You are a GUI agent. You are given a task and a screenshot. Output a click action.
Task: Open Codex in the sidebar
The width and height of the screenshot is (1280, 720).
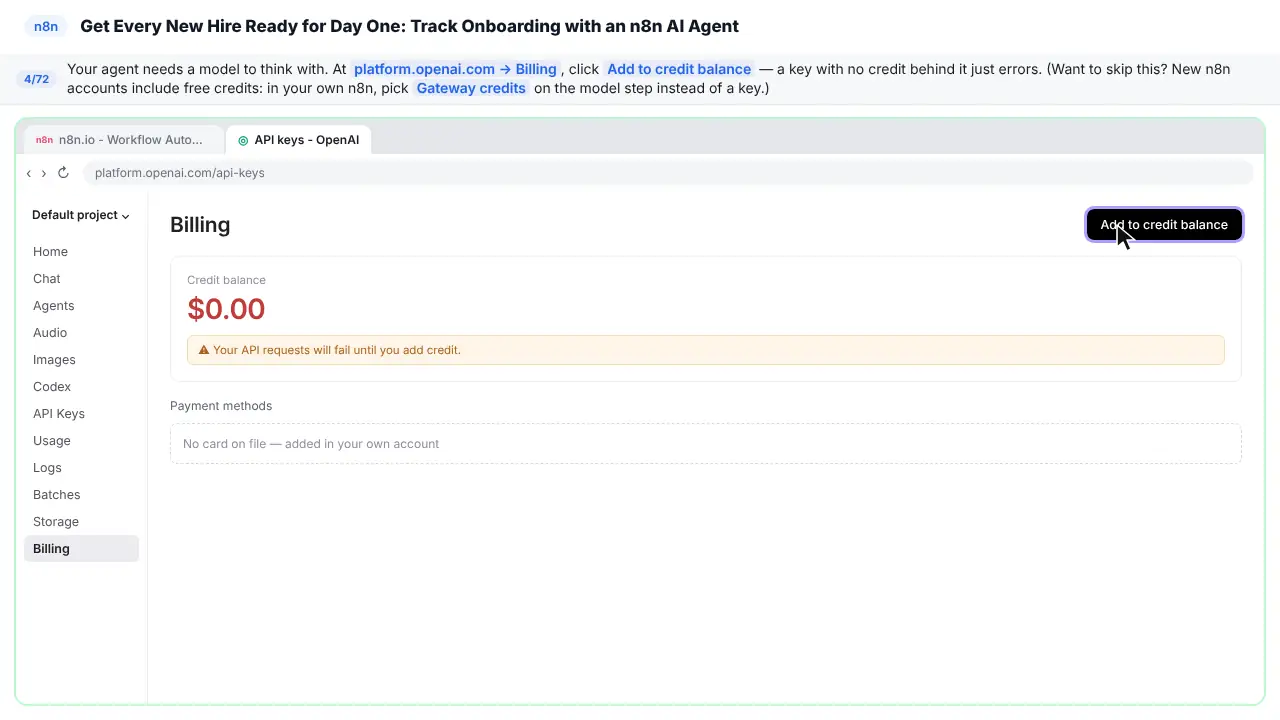[x=81, y=387]
